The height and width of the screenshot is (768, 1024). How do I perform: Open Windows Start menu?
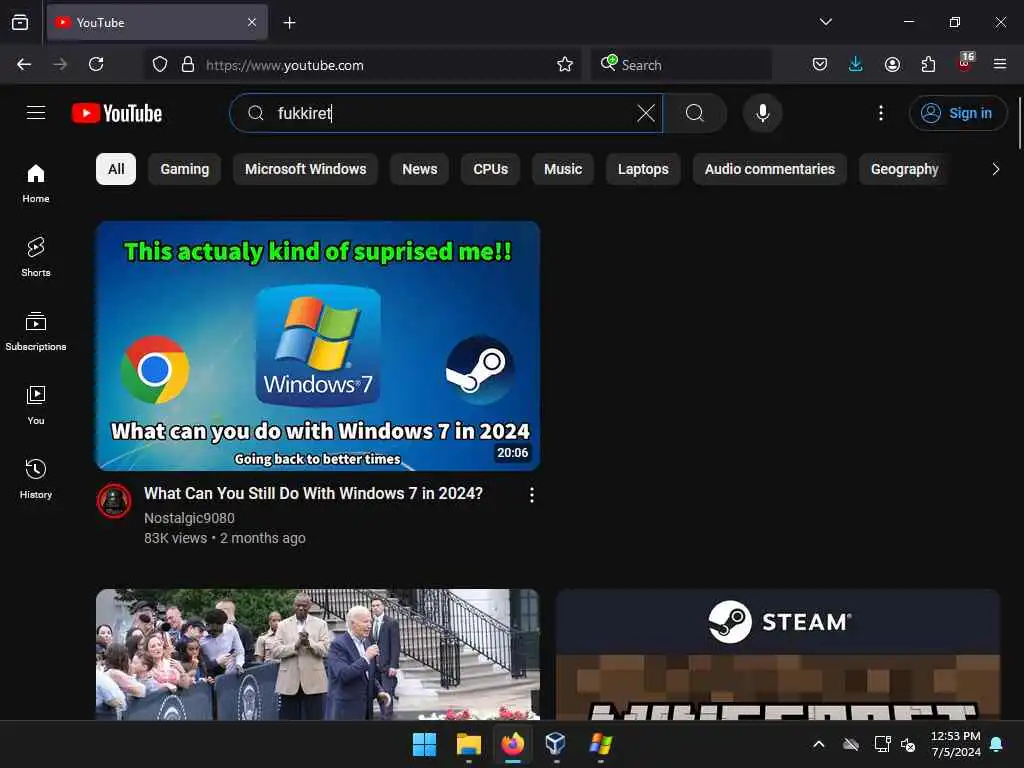point(424,744)
